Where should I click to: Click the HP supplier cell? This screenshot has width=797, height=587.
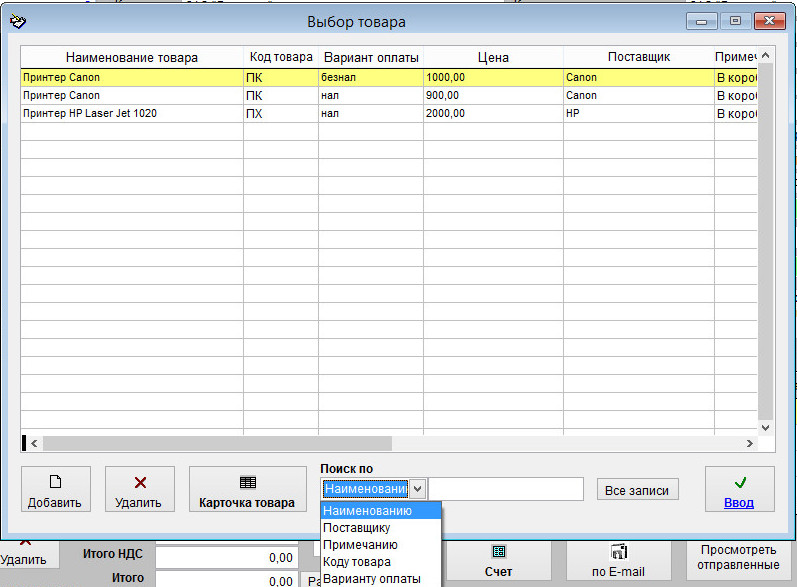click(639, 113)
